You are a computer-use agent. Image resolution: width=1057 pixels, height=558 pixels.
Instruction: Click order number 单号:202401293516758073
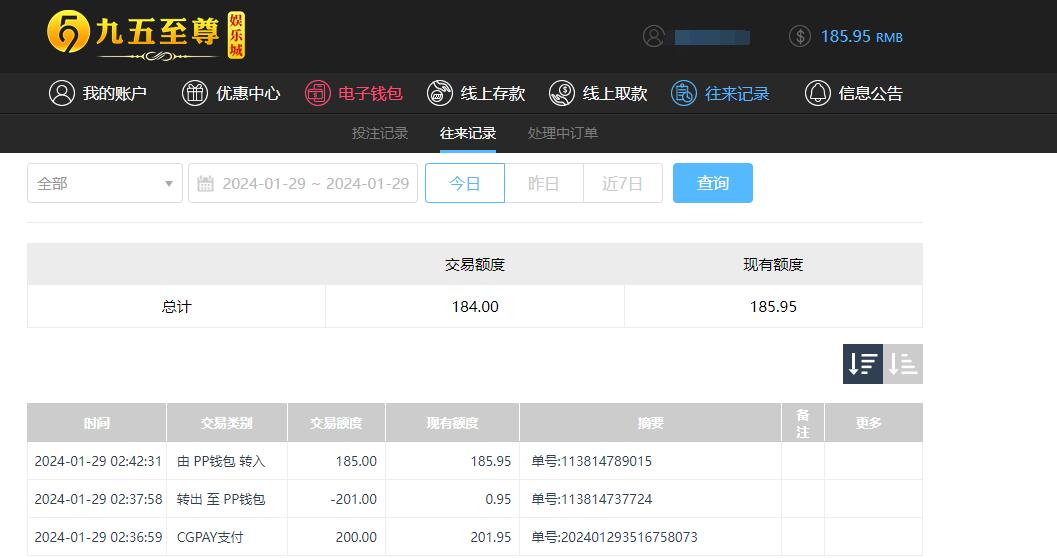click(614, 537)
